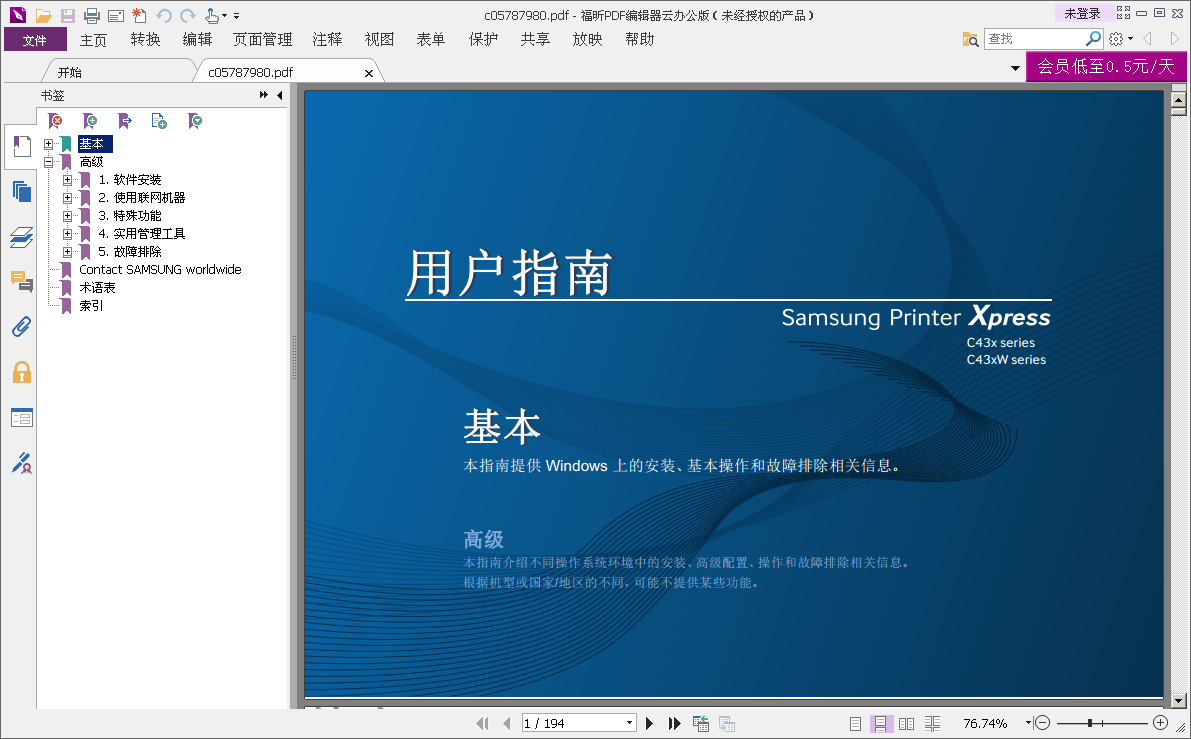Image resolution: width=1191 pixels, height=739 pixels.
Task: Collapse the 高级 bookmark node
Action: pos(49,162)
